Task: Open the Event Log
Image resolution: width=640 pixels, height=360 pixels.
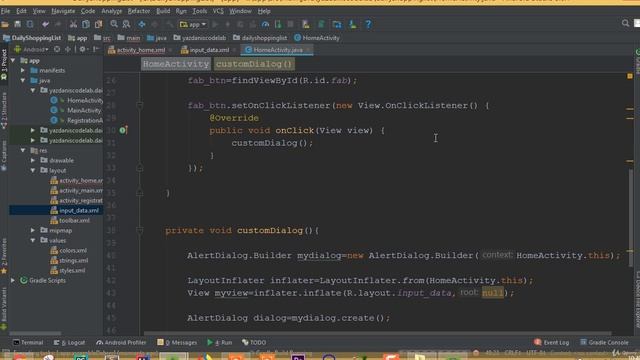Action: (x=551, y=342)
